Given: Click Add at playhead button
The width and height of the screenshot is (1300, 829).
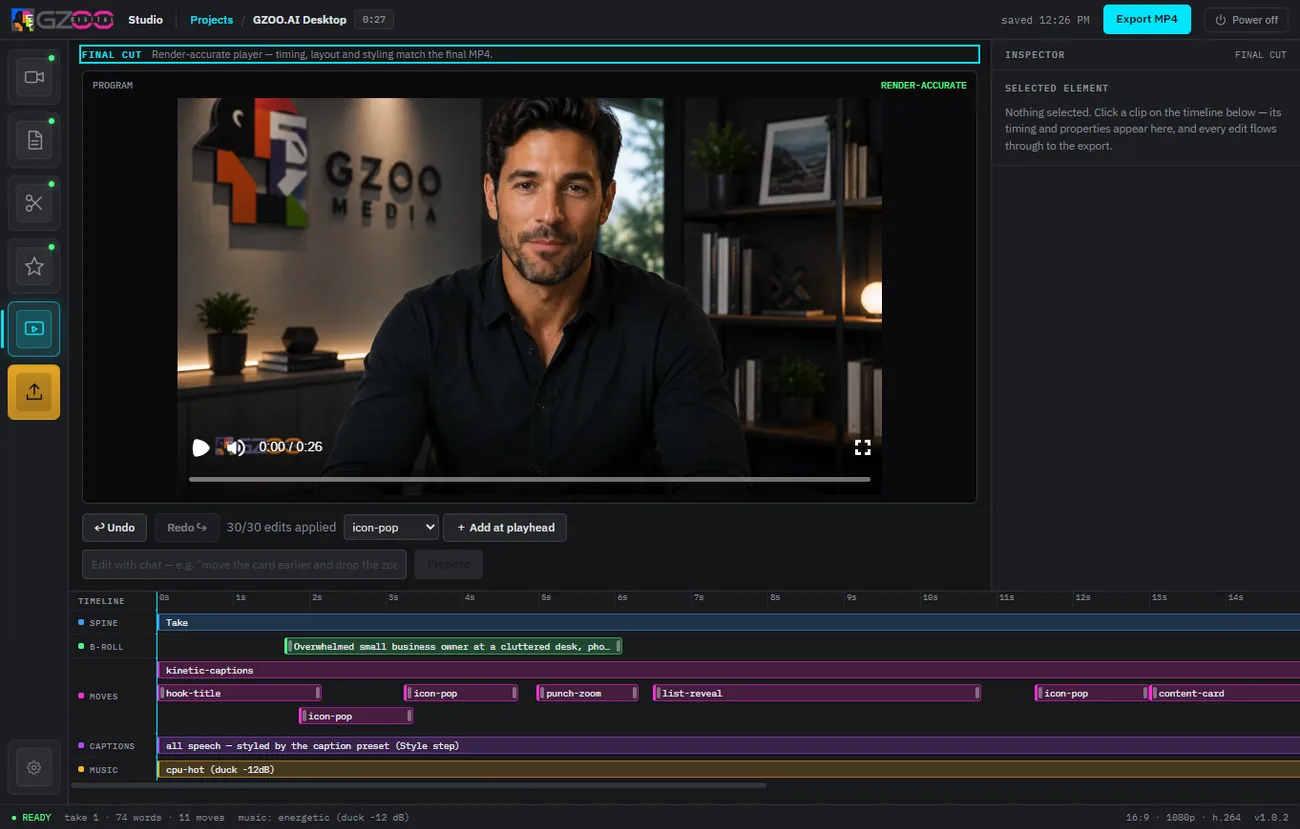Looking at the screenshot, I should click(x=505, y=527).
